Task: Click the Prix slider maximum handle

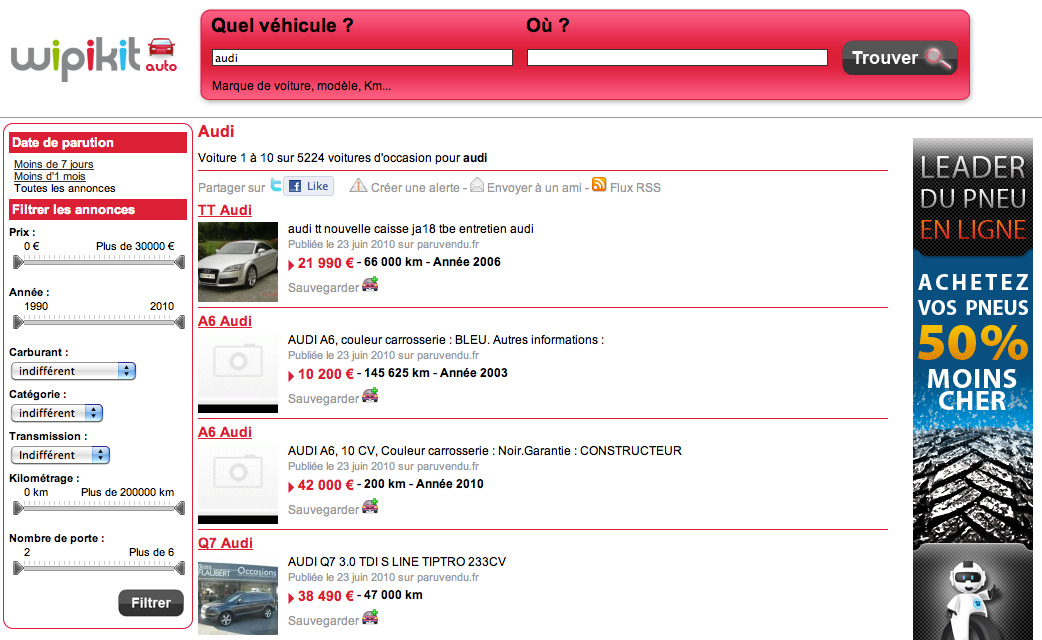Action: tap(179, 263)
